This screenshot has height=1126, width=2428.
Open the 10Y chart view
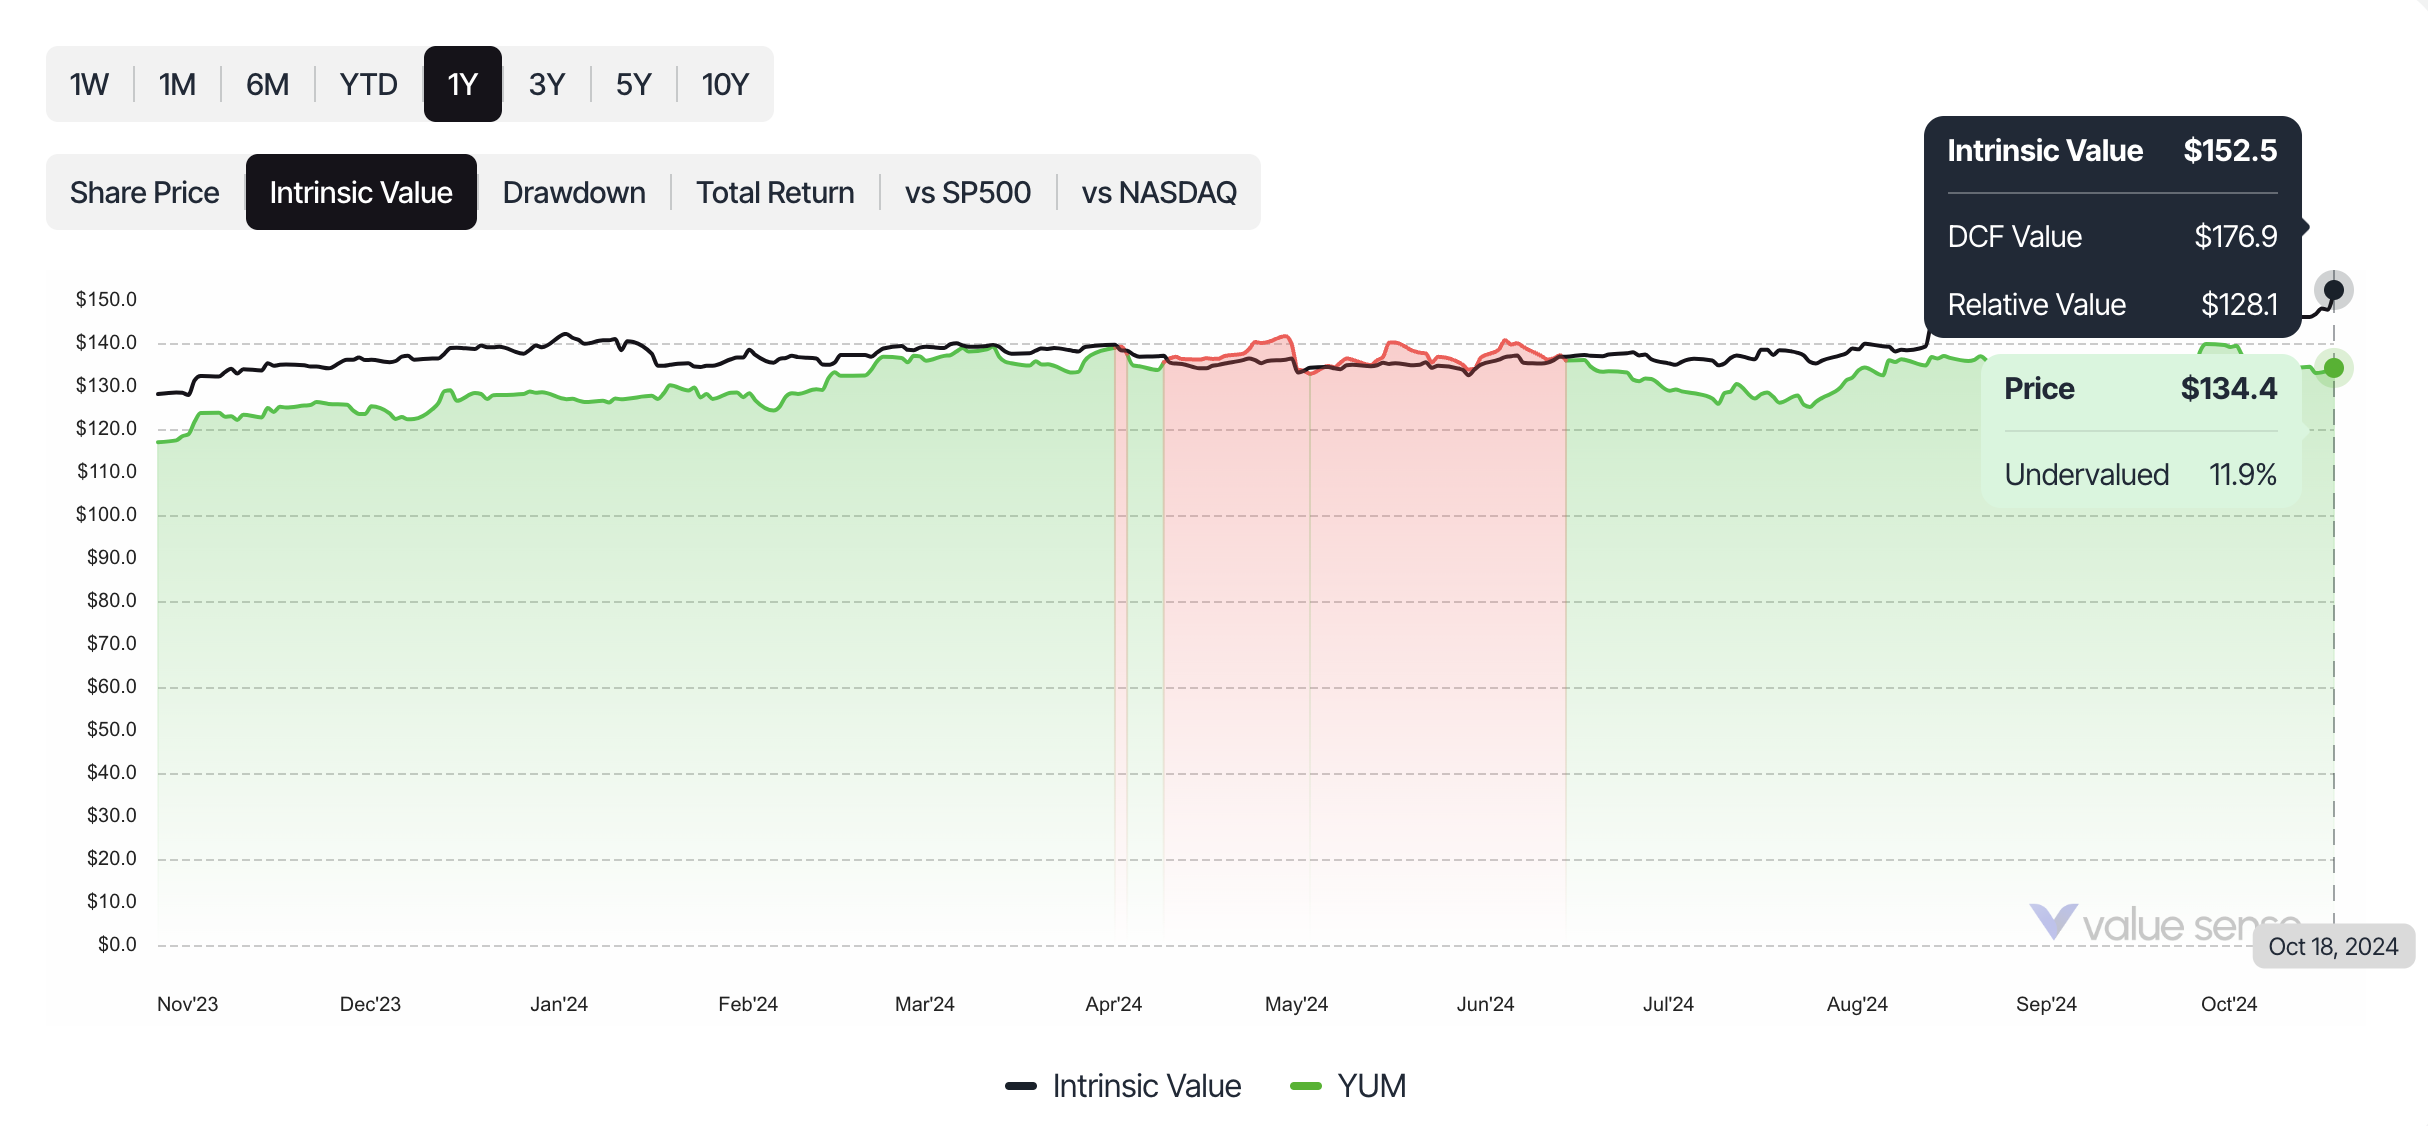(724, 84)
